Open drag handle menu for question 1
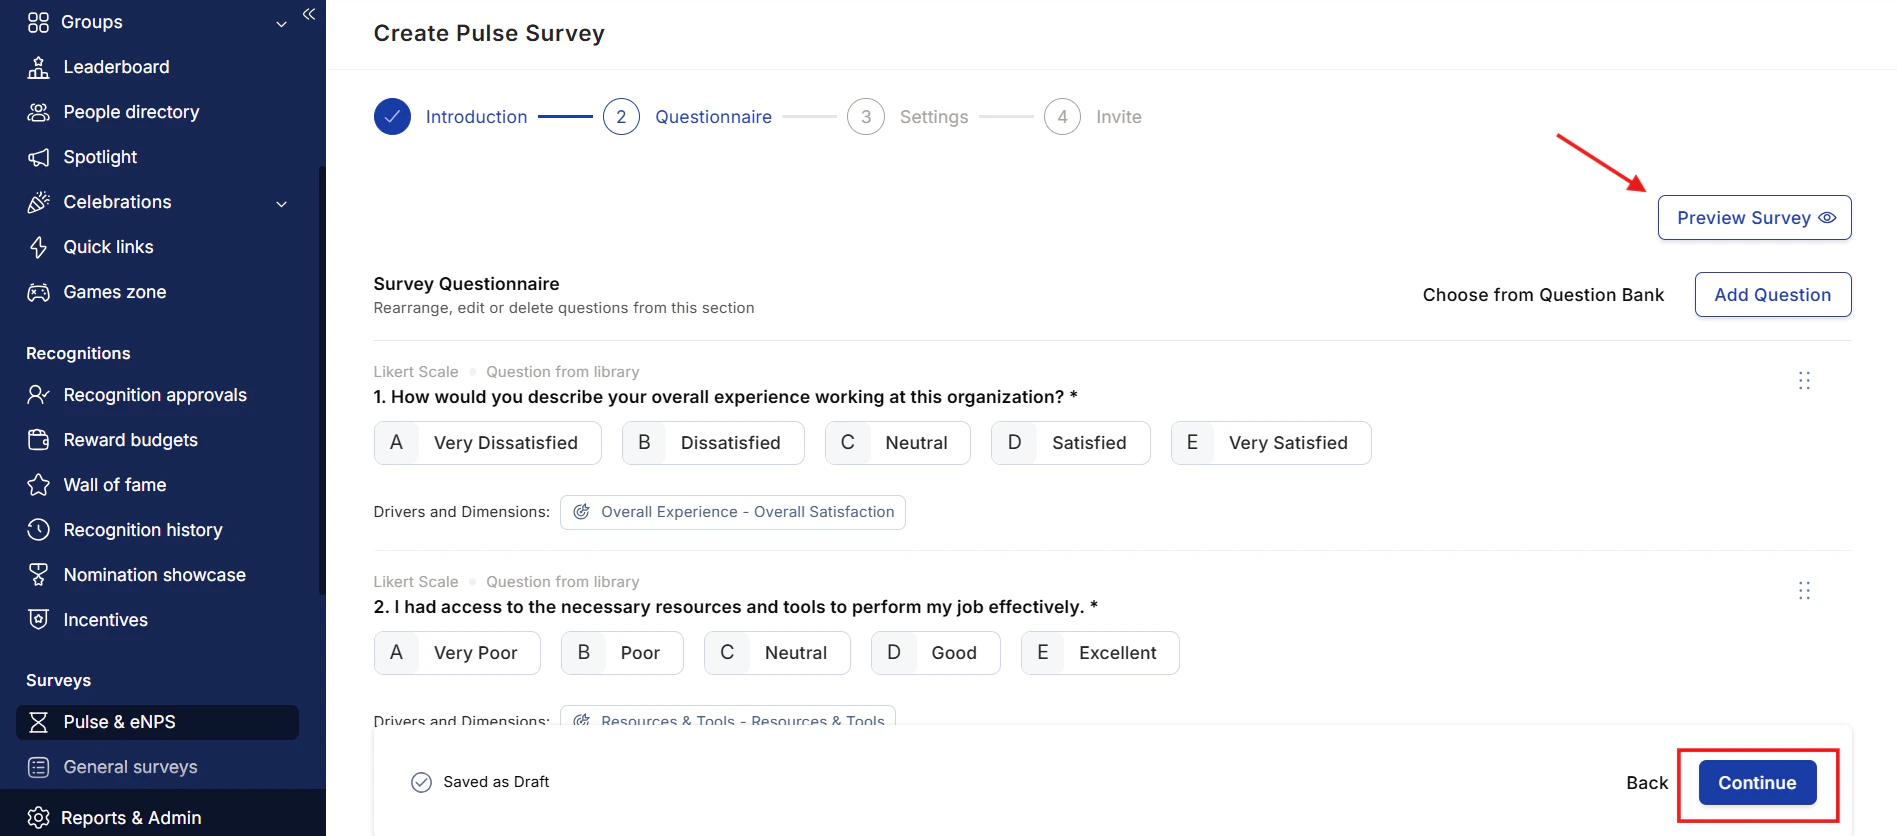1897x836 pixels. pyautogui.click(x=1804, y=381)
